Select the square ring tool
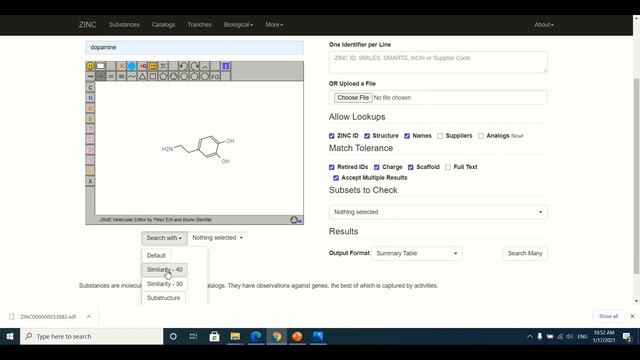The height and width of the screenshot is (360, 640). click(x=153, y=76)
